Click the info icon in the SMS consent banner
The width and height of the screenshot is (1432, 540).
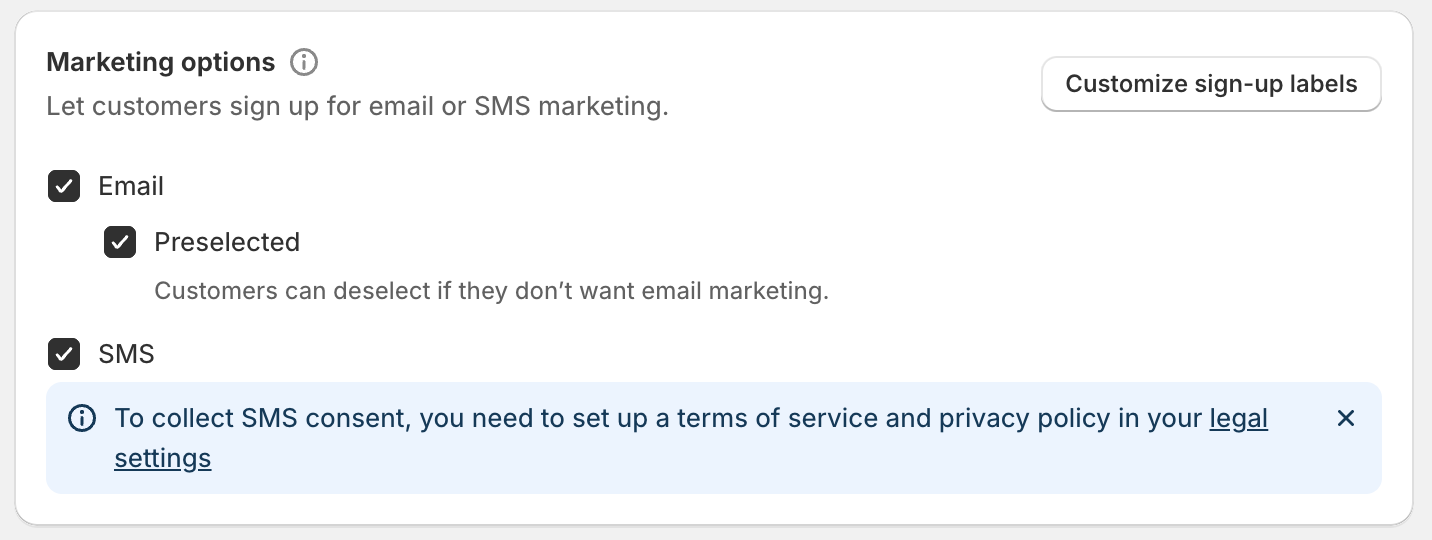click(82, 418)
